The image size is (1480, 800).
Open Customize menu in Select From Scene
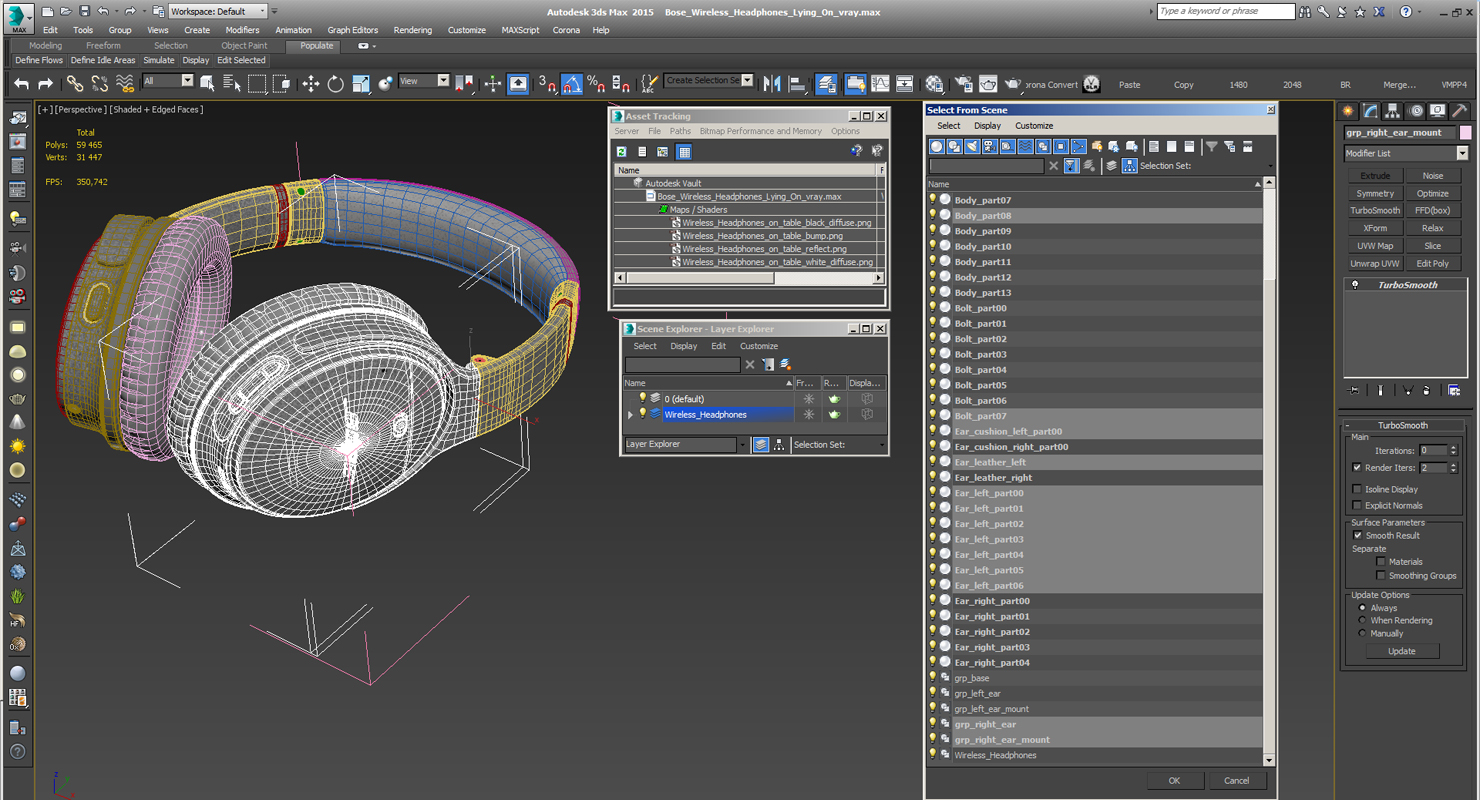[x=1034, y=126]
